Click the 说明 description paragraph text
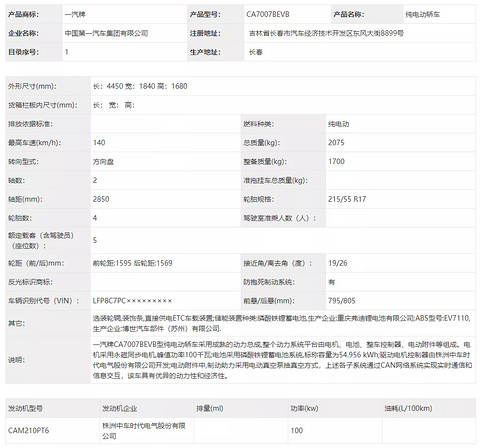The image size is (480, 448). 282,360
